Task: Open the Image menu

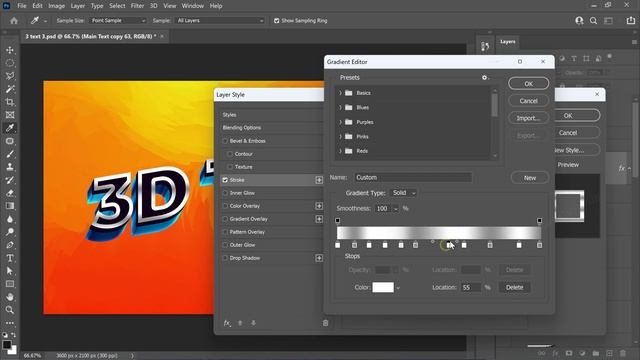Action: [x=56, y=6]
